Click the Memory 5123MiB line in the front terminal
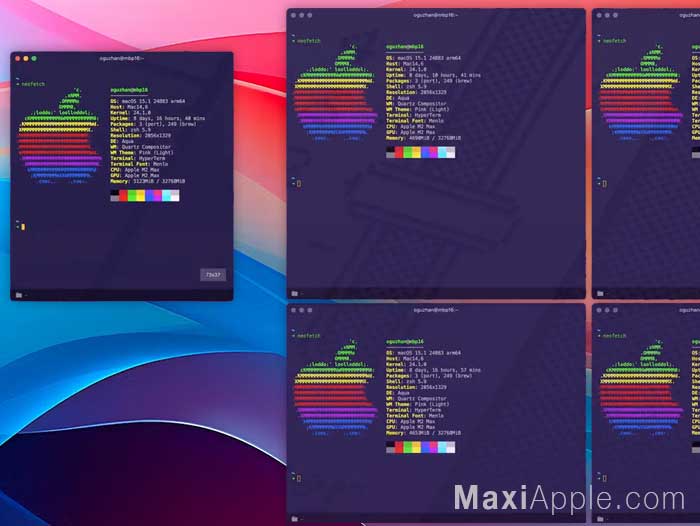 pyautogui.click(x=147, y=181)
